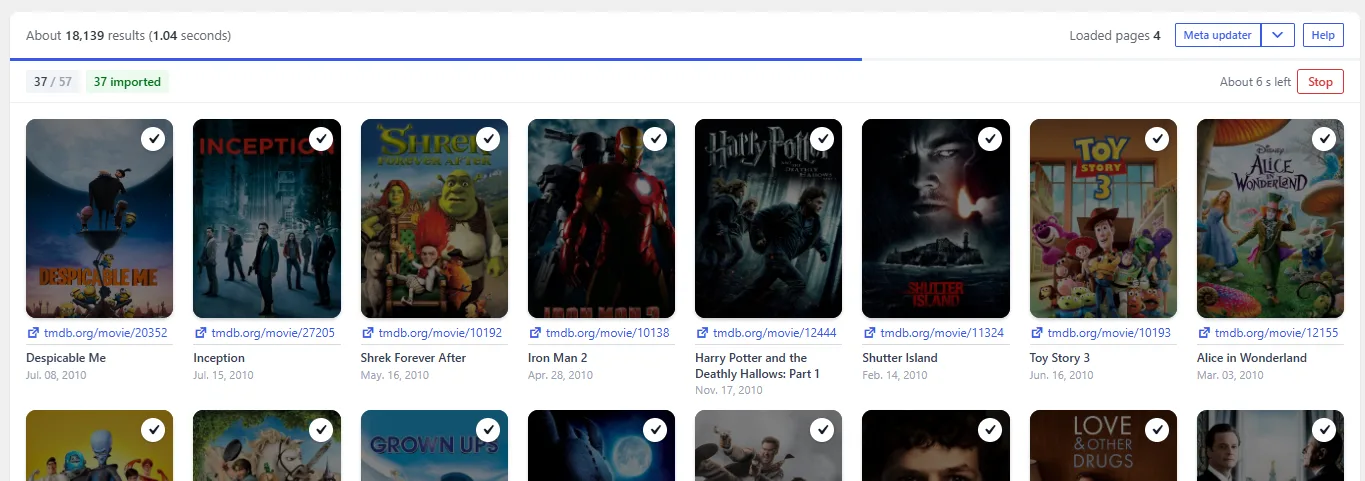Open the Meta updater dropdown arrow
The image size is (1365, 481).
[1278, 35]
